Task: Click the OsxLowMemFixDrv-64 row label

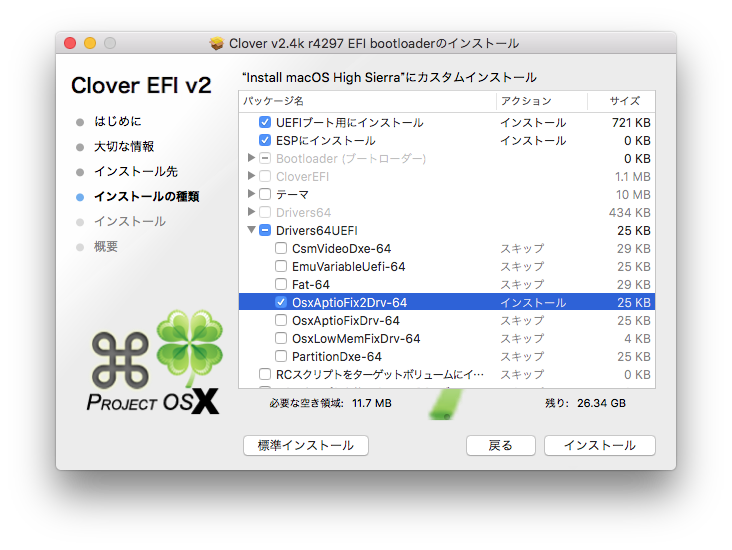Action: (356, 338)
